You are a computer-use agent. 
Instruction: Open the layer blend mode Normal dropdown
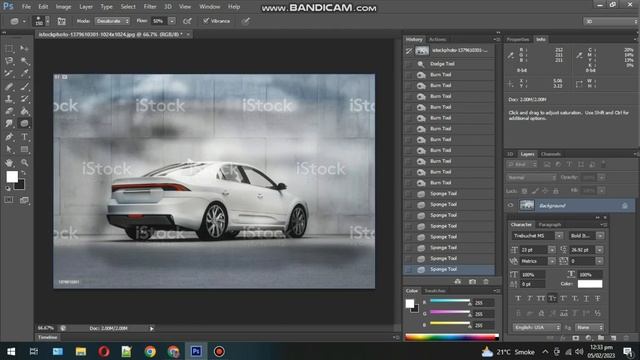(x=531, y=178)
